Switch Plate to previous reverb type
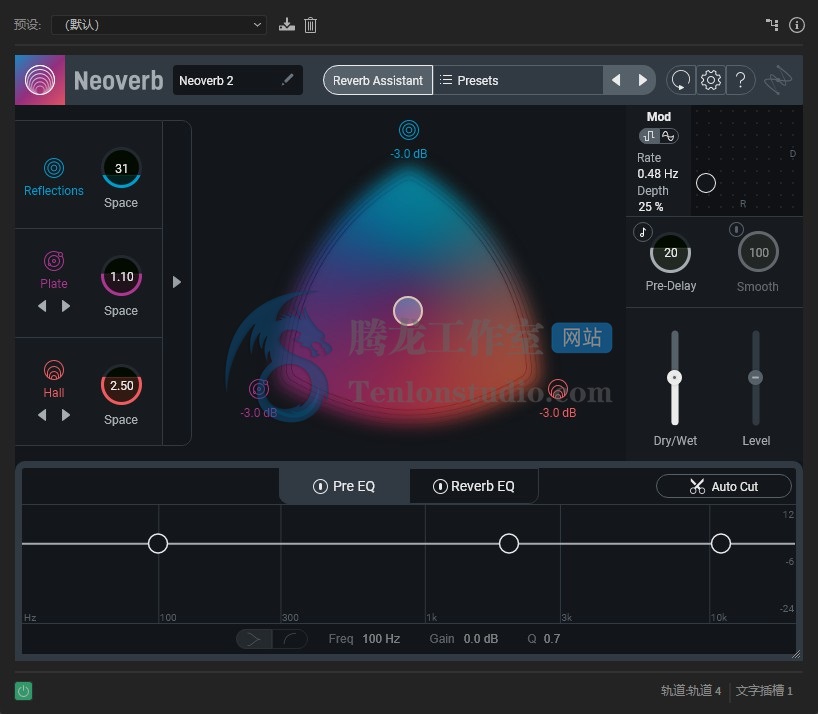Viewport: 818px width, 714px height. 42,306
